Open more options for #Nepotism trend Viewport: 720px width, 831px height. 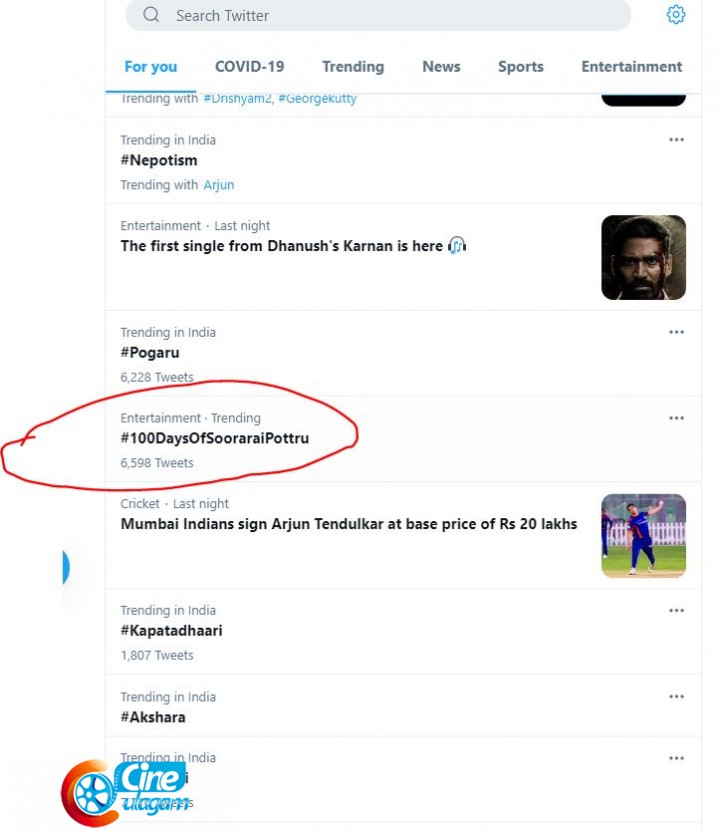(677, 140)
